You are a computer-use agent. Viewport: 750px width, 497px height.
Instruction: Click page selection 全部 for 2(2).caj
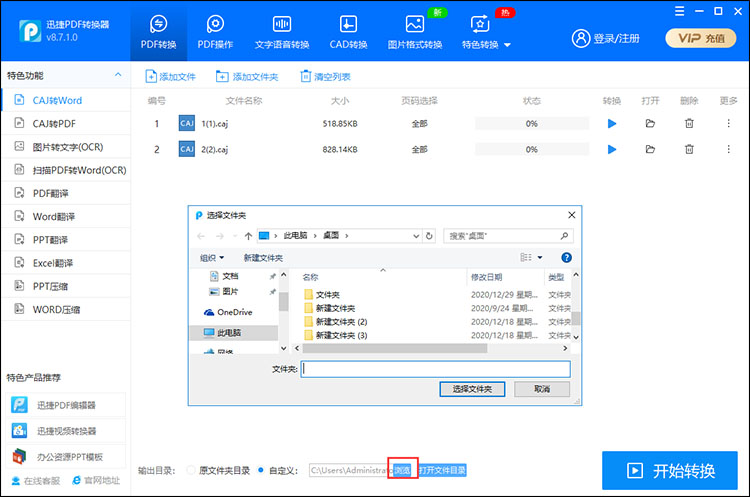click(x=419, y=149)
